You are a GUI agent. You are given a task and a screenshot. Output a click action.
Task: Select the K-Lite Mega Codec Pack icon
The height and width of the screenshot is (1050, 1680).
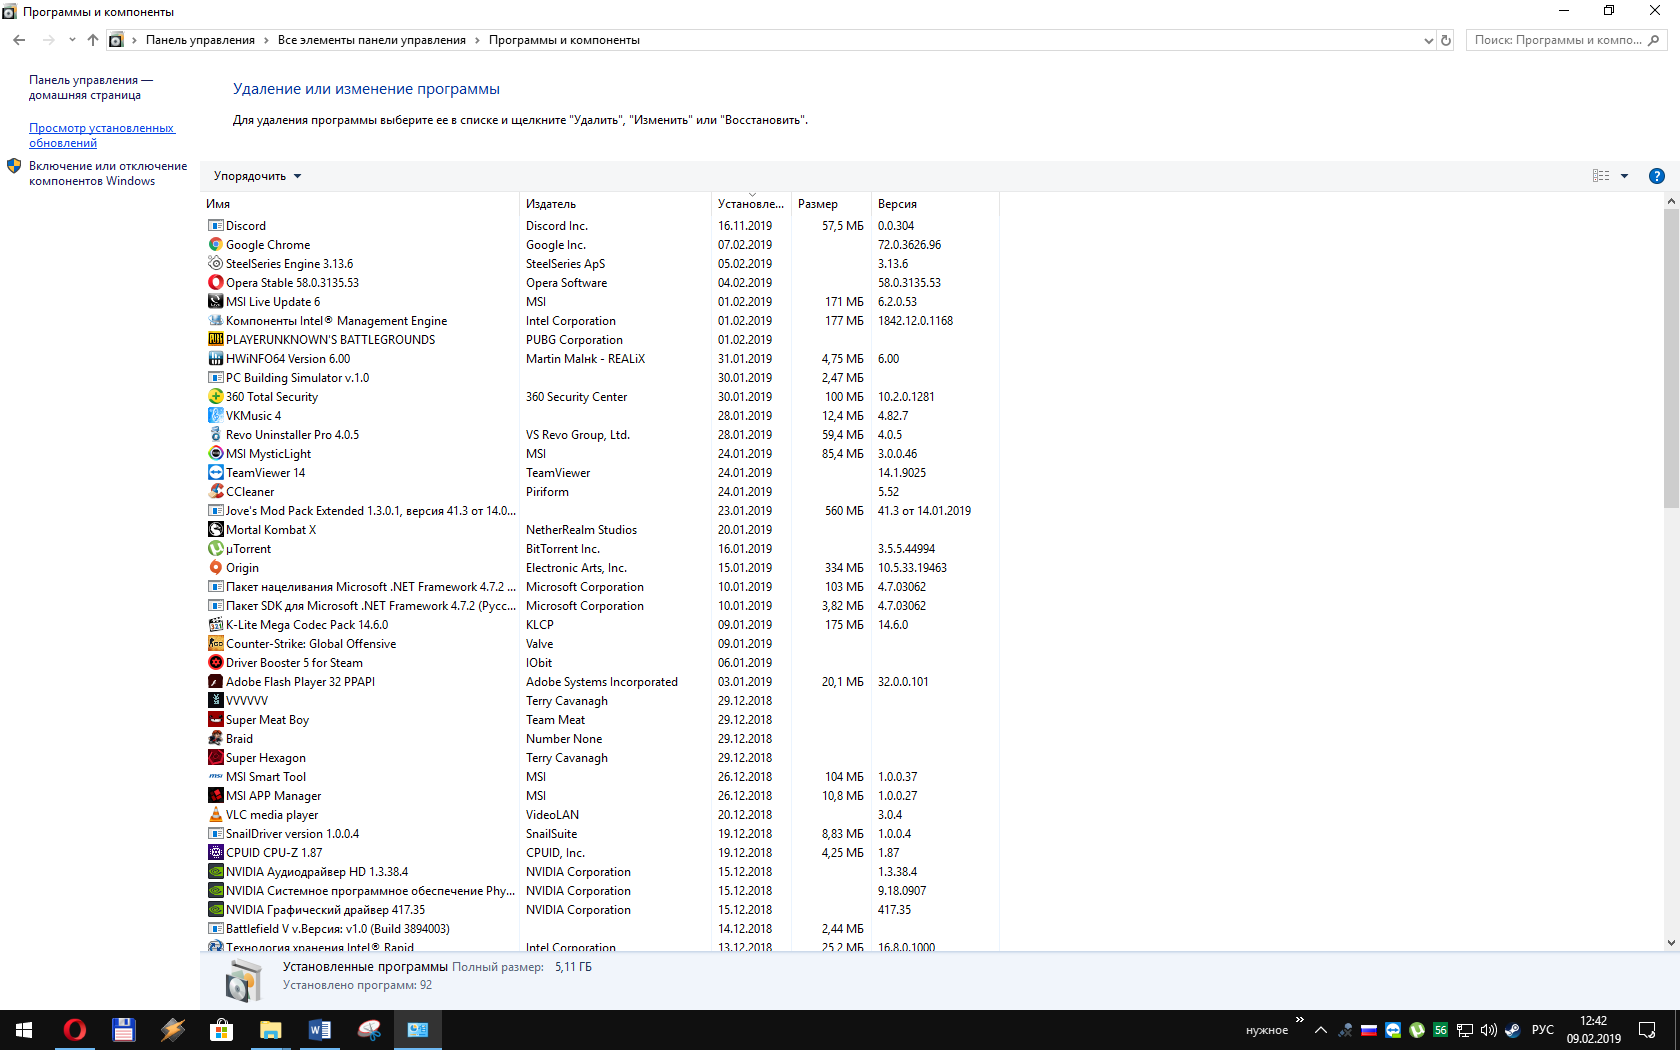pos(215,625)
